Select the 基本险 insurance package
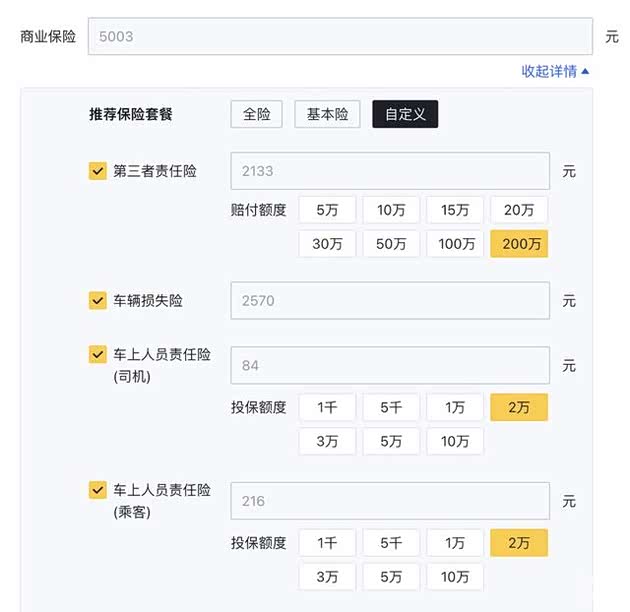 (x=327, y=114)
